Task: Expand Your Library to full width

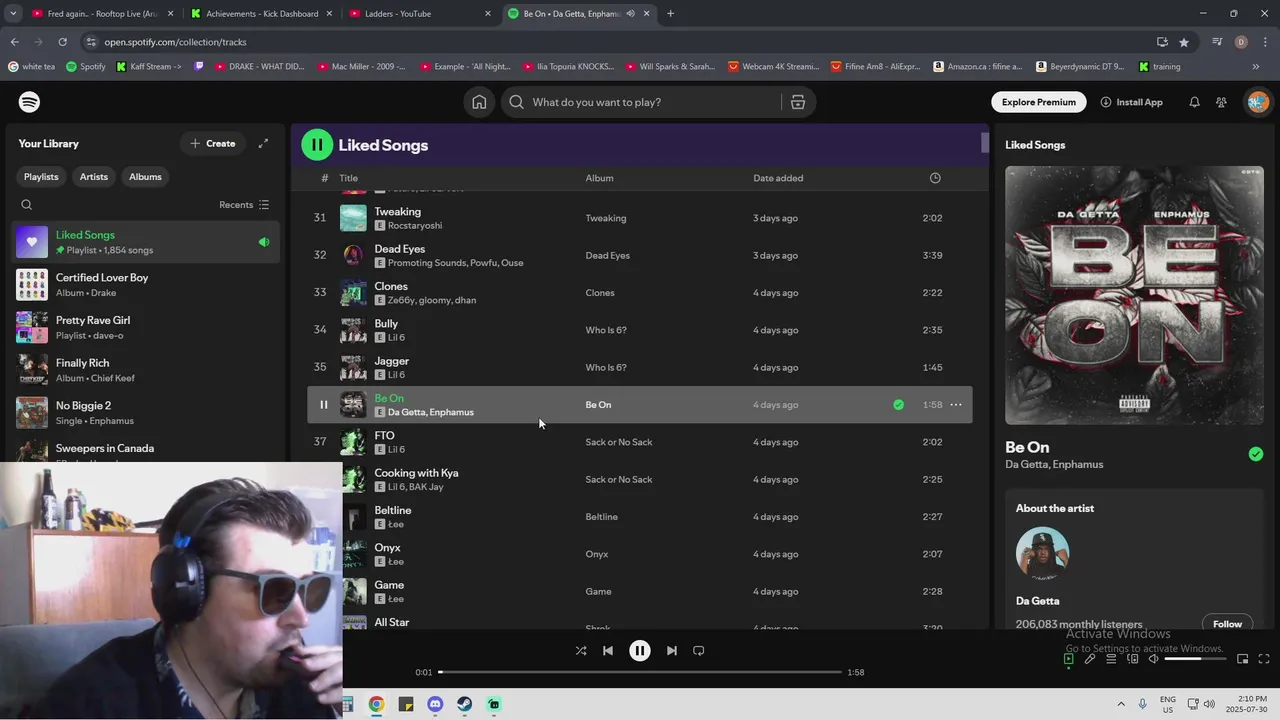Action: pos(263,144)
